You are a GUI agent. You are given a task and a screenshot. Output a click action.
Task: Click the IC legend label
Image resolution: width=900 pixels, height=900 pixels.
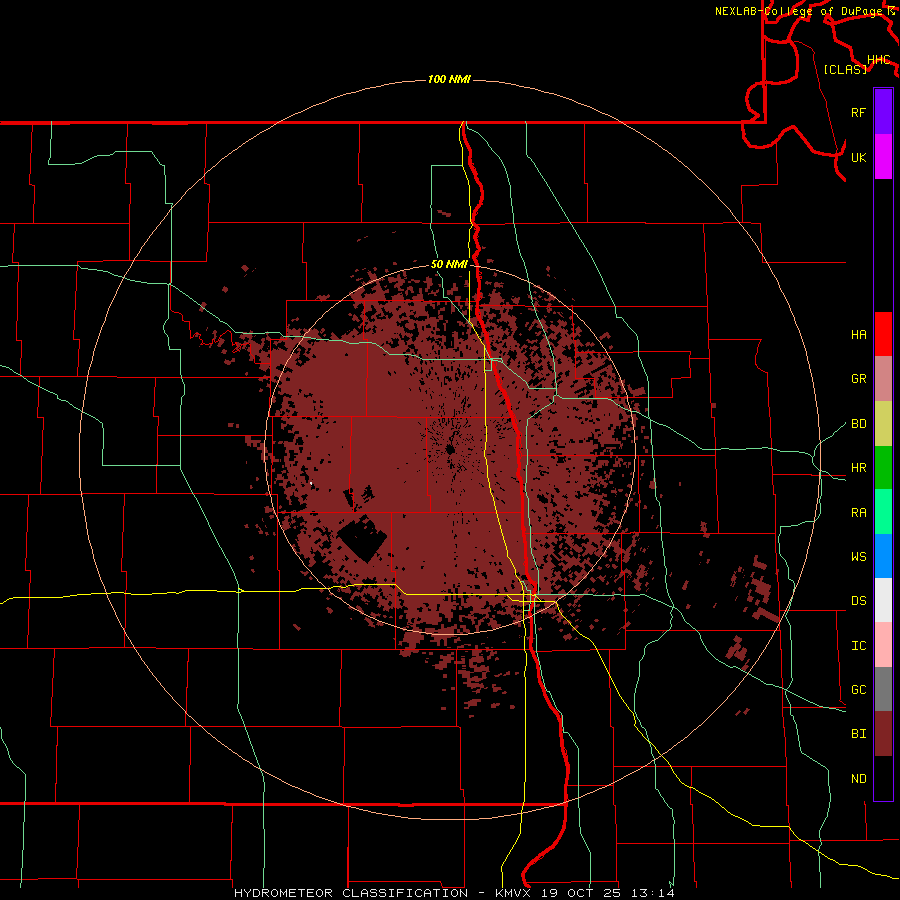[x=859, y=646]
